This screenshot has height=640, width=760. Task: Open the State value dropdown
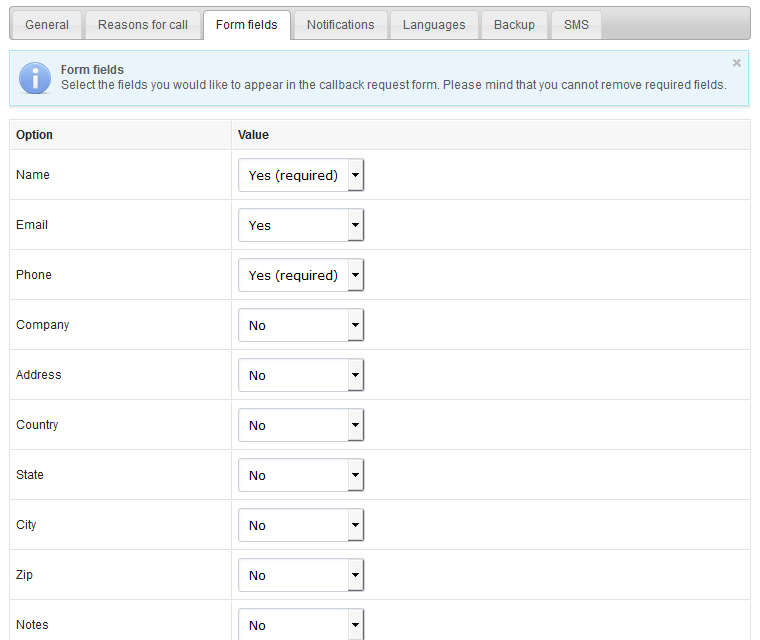tap(301, 475)
